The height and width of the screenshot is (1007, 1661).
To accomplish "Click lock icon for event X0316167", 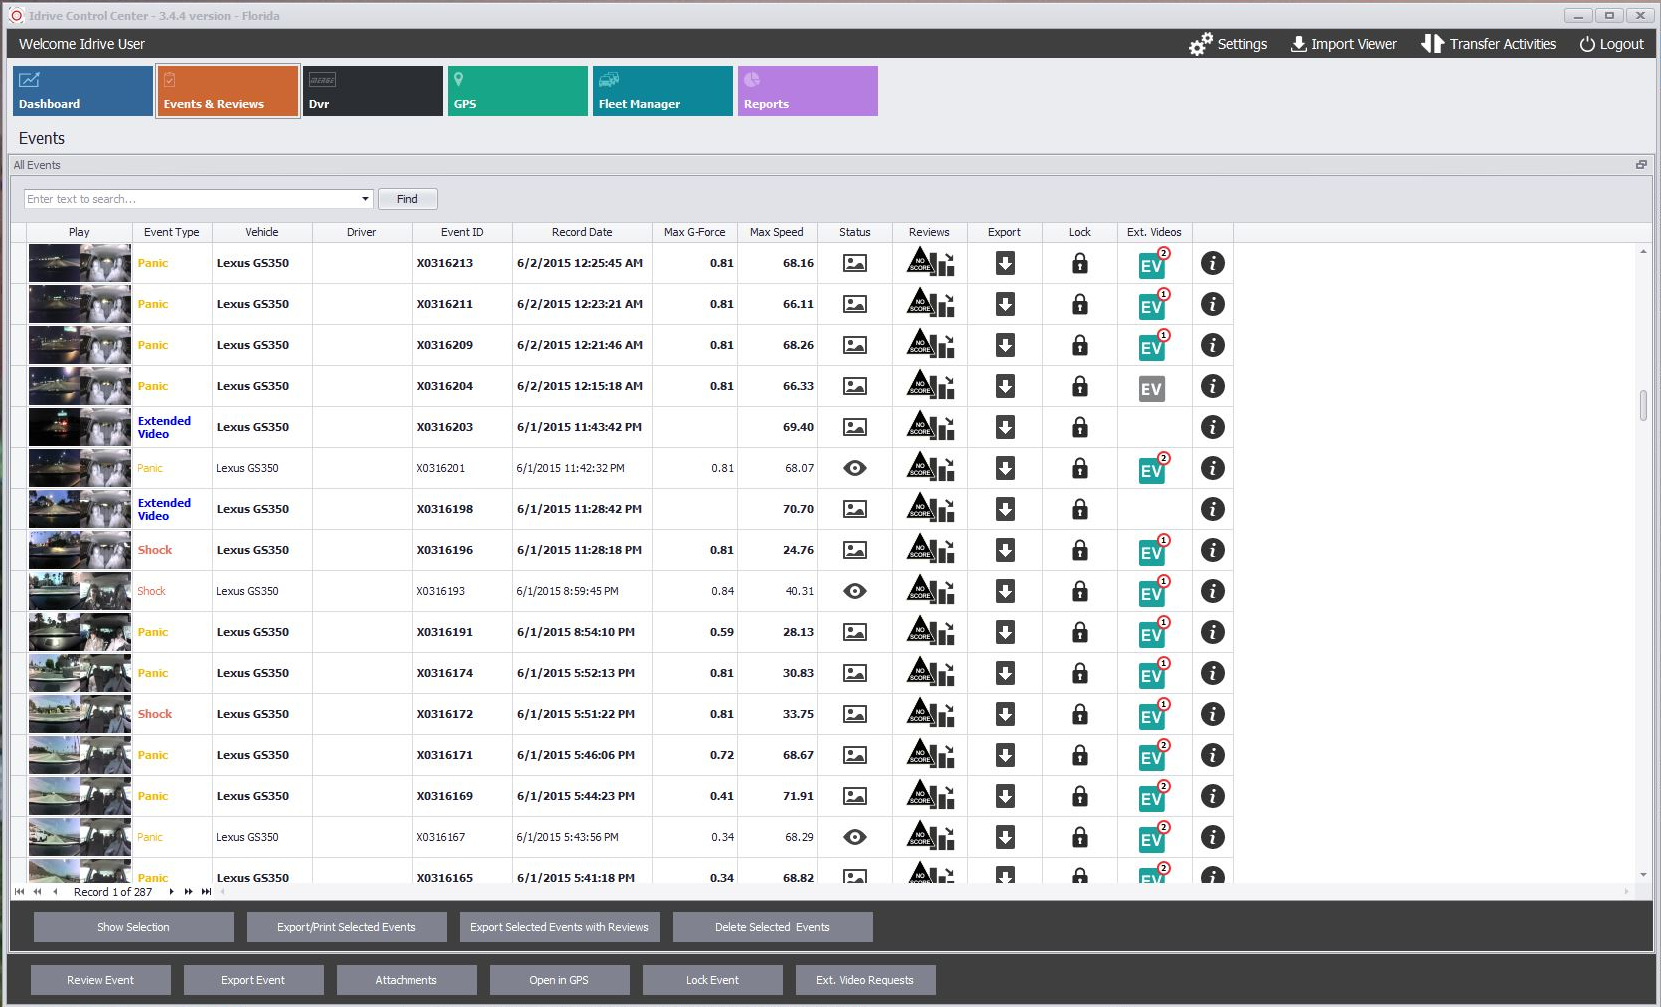I will (x=1079, y=837).
